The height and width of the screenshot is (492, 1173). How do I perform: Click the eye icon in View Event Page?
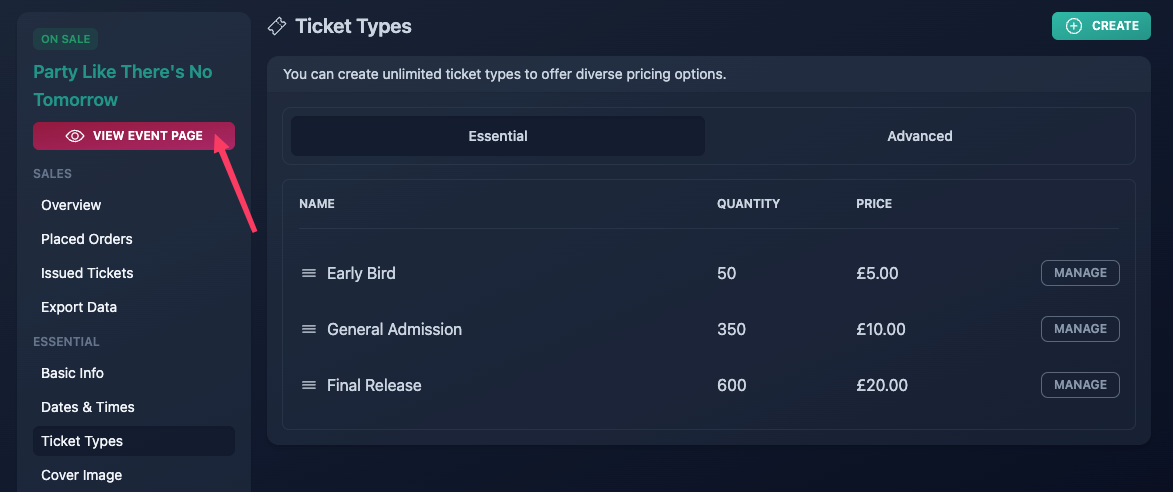click(75, 136)
